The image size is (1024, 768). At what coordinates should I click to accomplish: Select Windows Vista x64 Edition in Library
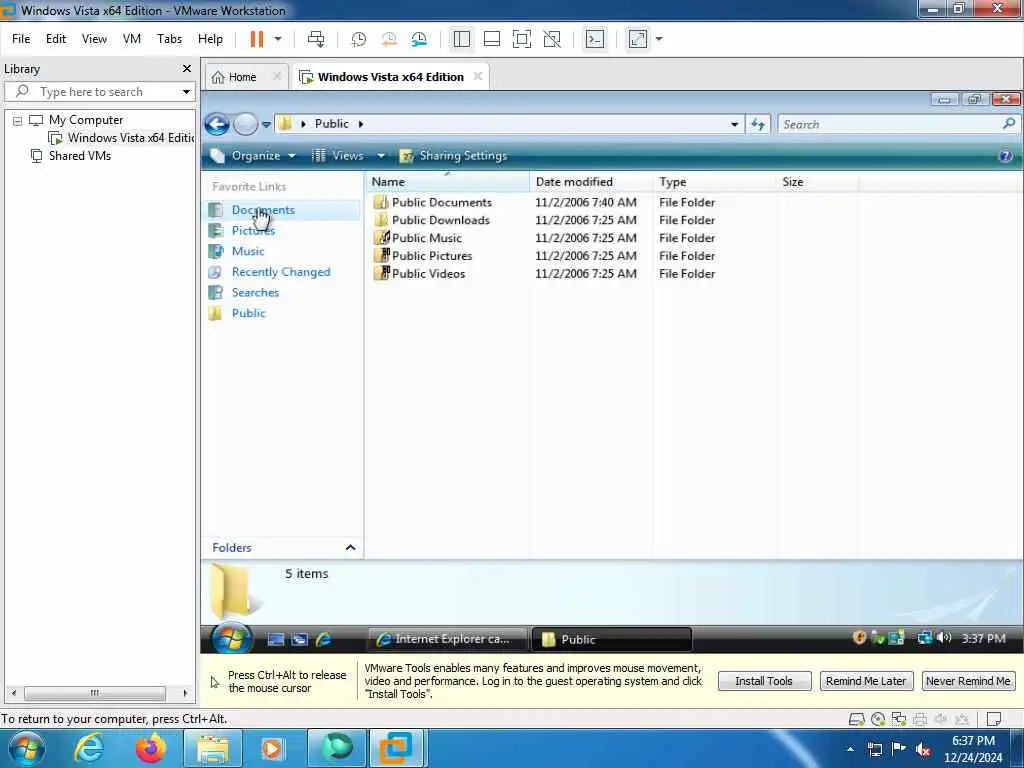click(121, 138)
